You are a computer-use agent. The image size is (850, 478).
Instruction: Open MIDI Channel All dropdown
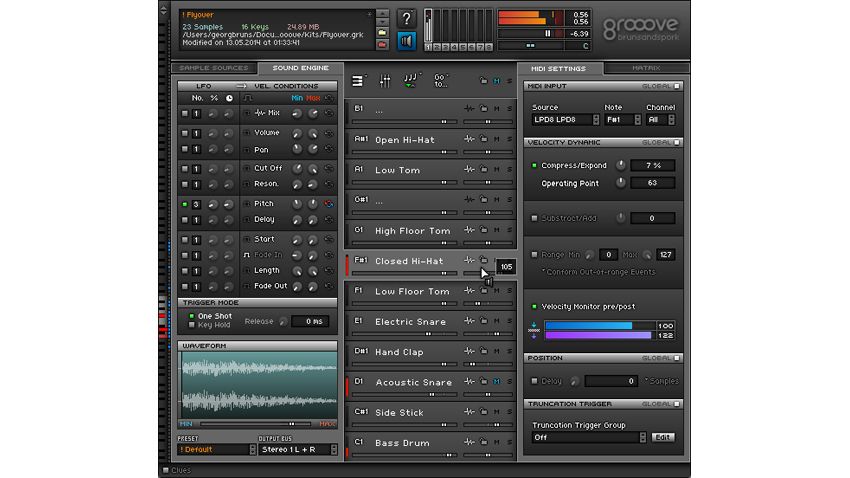tap(660, 119)
